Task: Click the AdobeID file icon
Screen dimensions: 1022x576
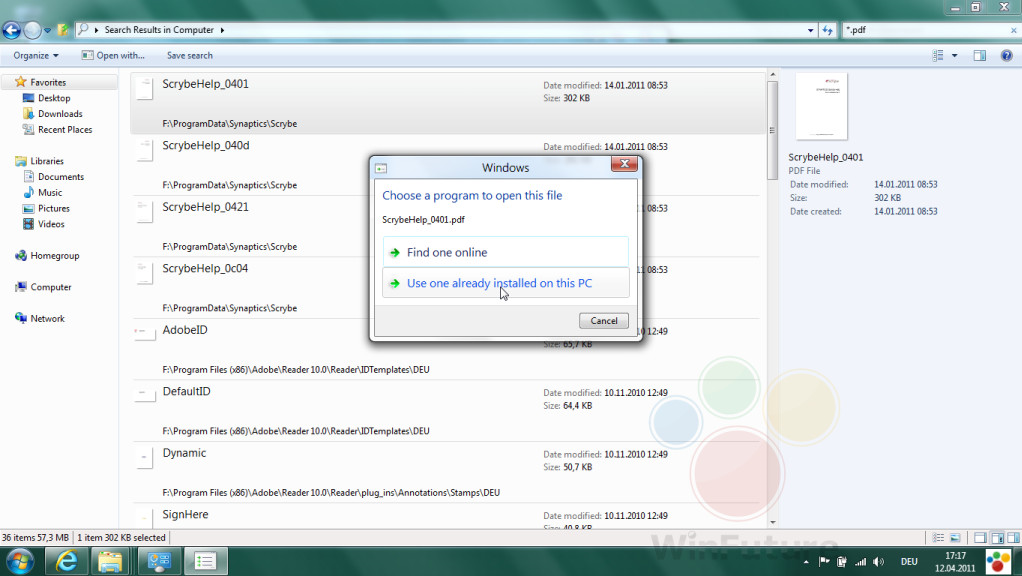Action: pyautogui.click(x=145, y=332)
